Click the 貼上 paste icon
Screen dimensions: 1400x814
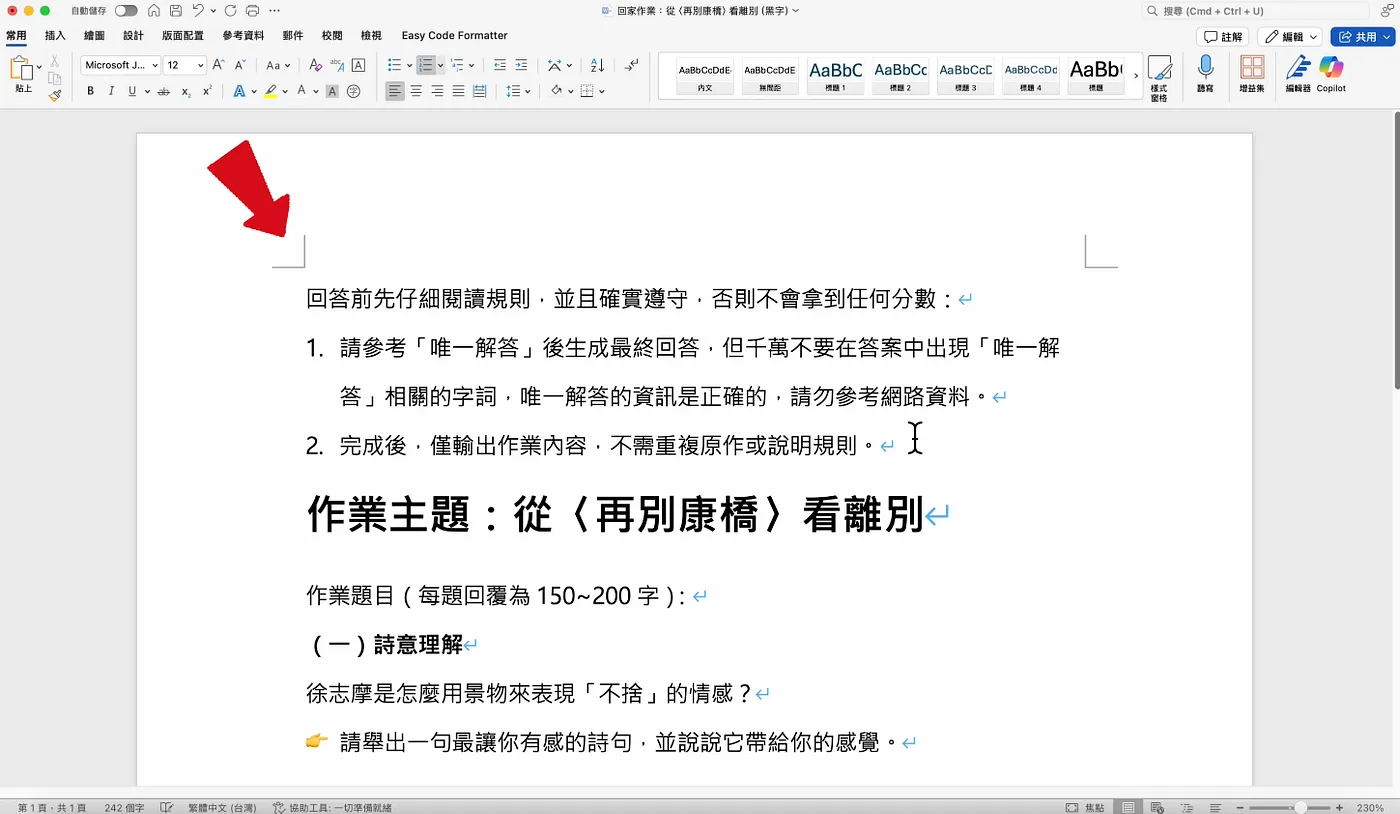[x=21, y=69]
